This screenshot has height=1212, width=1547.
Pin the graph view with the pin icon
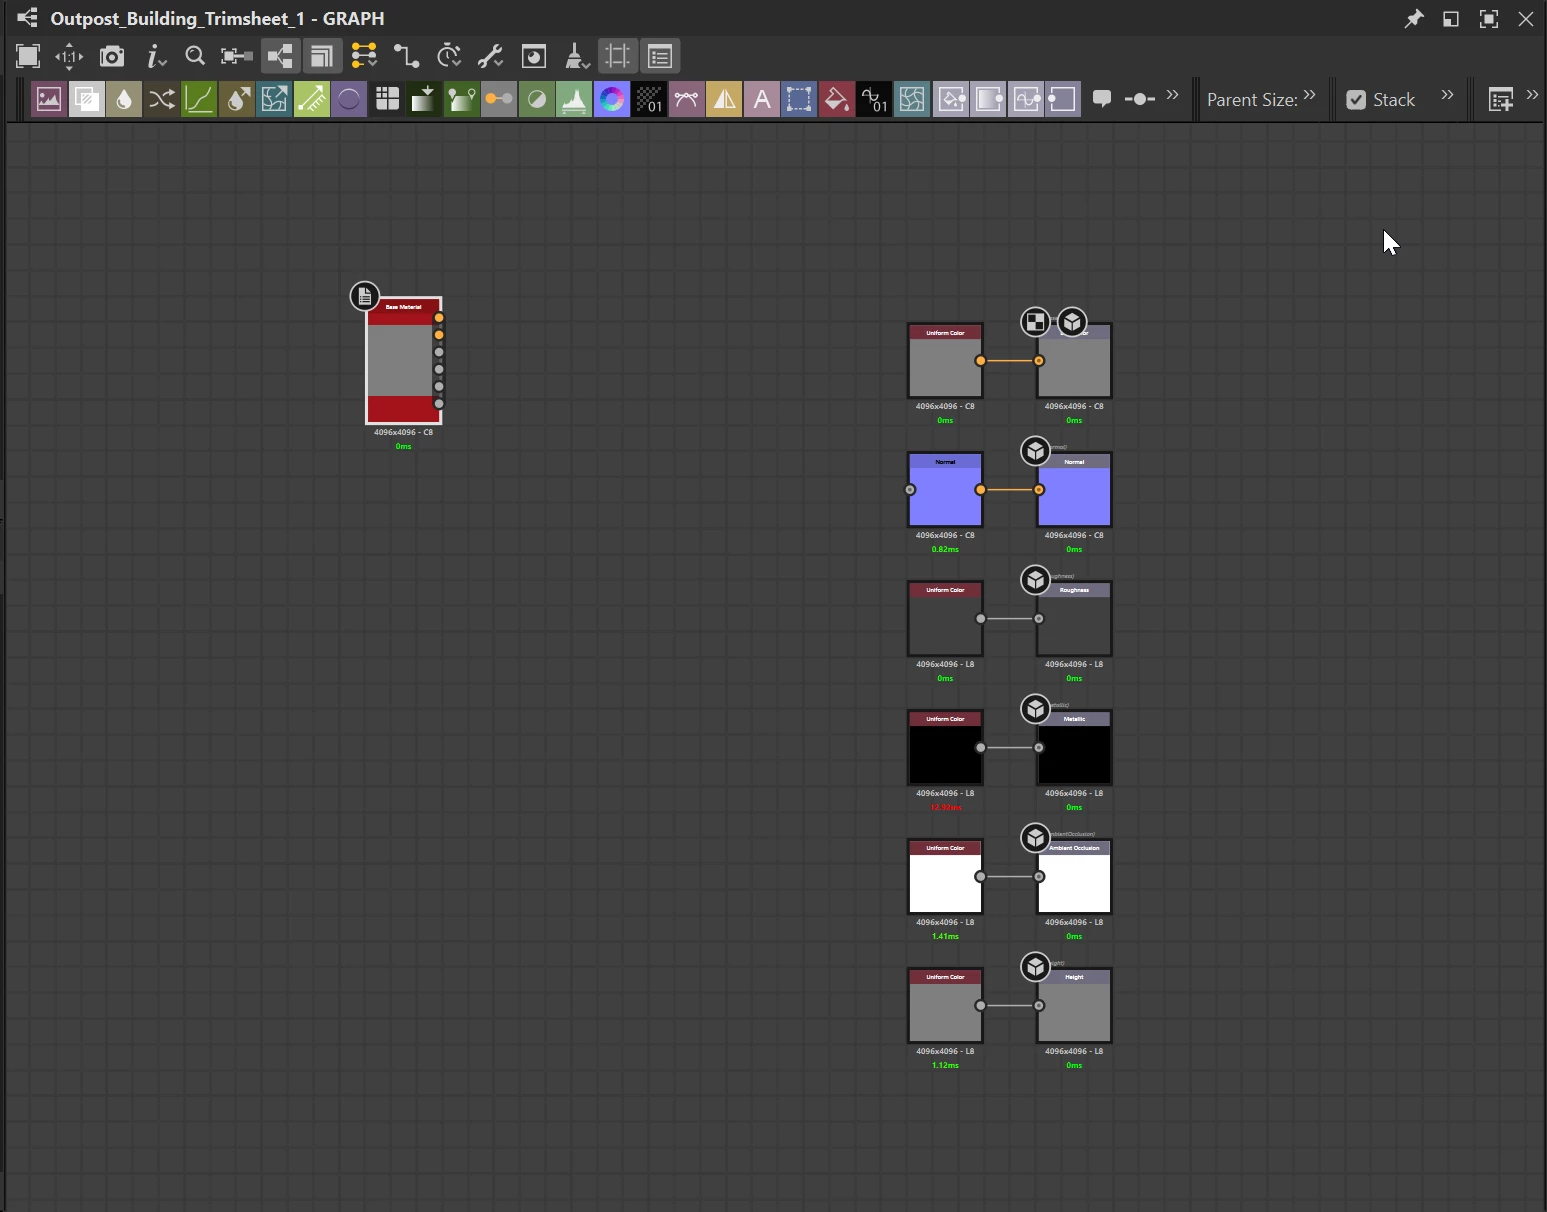click(1413, 19)
